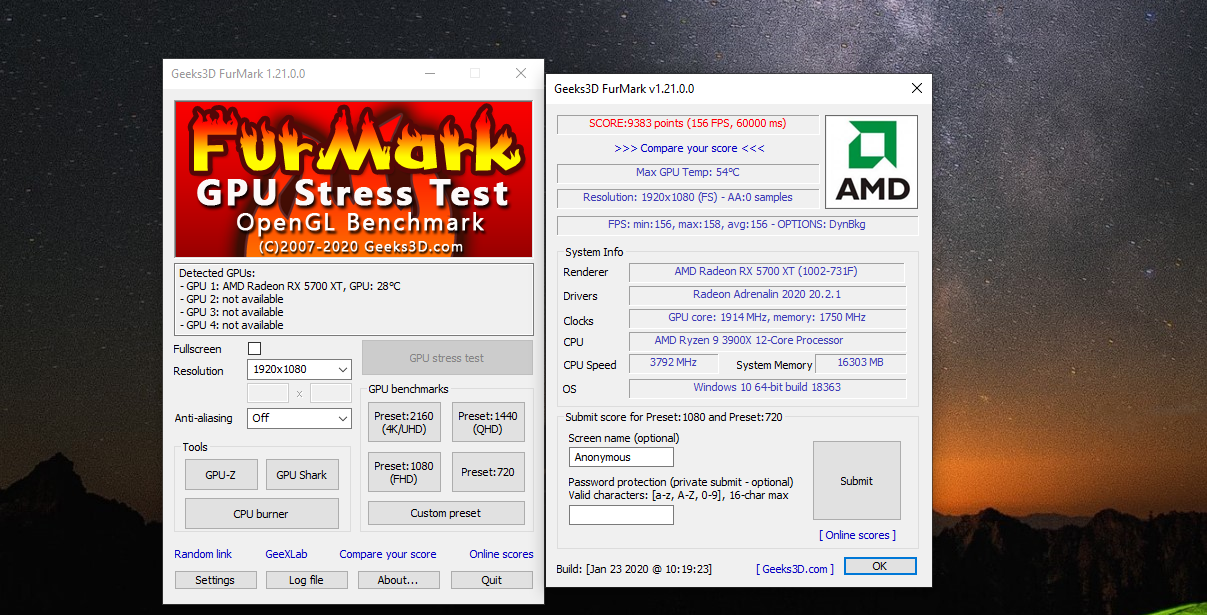The width and height of the screenshot is (1207, 615).
Task: Click the 16303 MB System Memory value
Action: (861, 363)
